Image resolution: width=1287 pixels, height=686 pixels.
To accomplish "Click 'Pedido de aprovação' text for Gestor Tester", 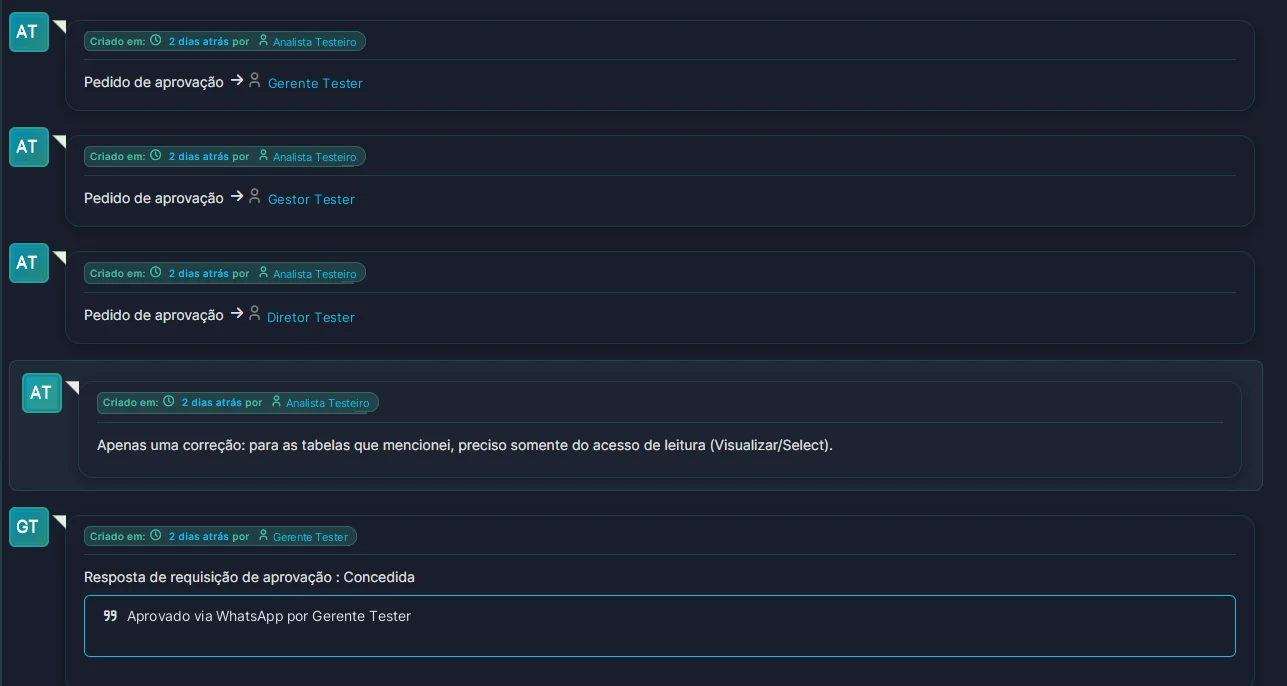I will click(154, 199).
